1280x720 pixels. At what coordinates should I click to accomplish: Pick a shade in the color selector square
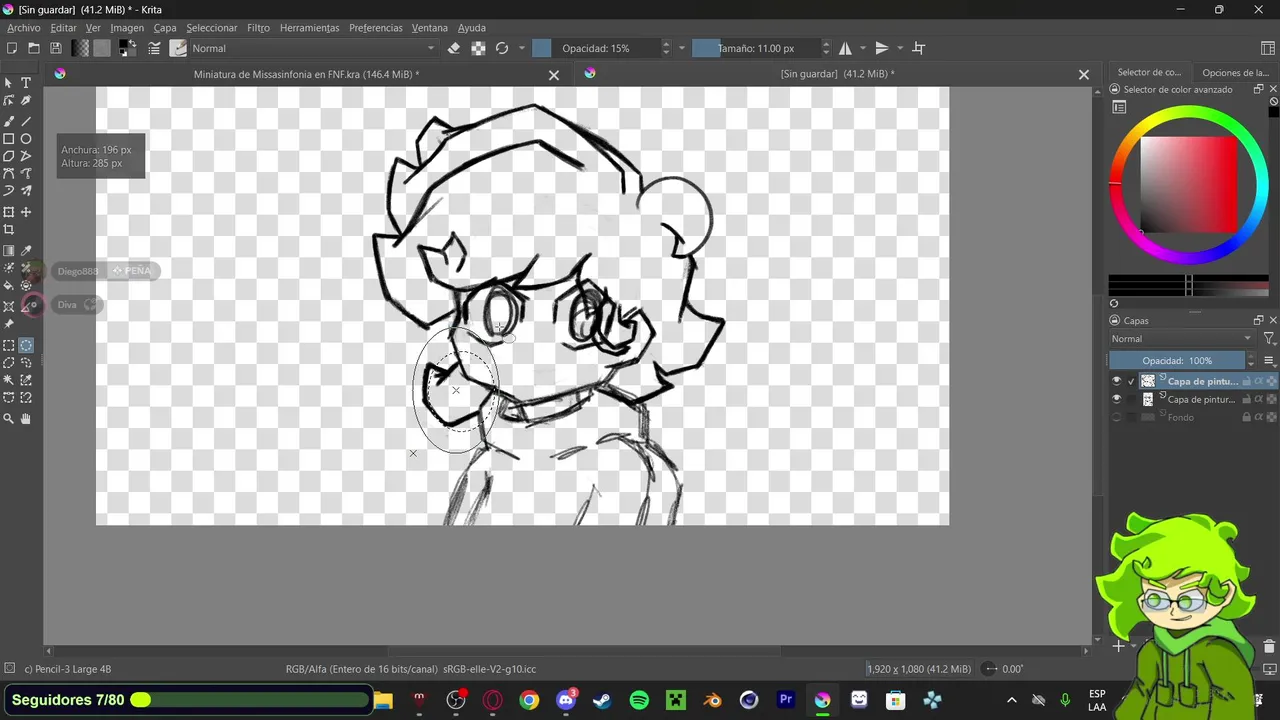tap(1189, 184)
